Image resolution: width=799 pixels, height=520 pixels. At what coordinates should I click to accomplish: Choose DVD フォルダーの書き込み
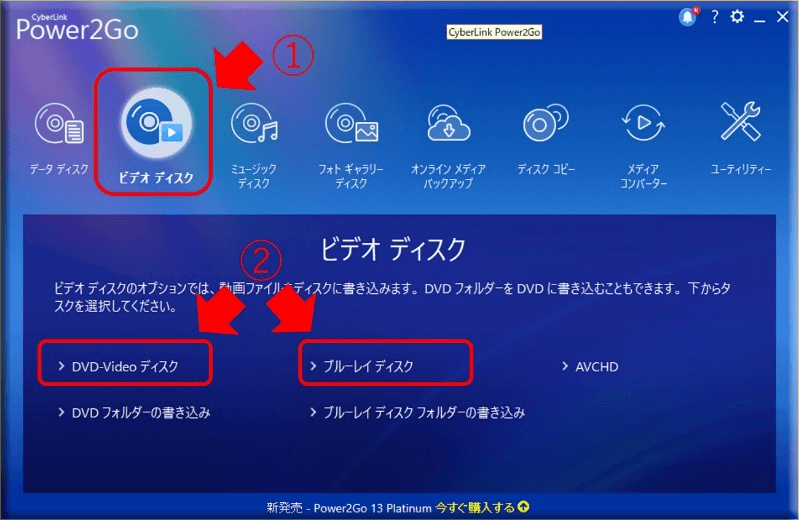141,412
